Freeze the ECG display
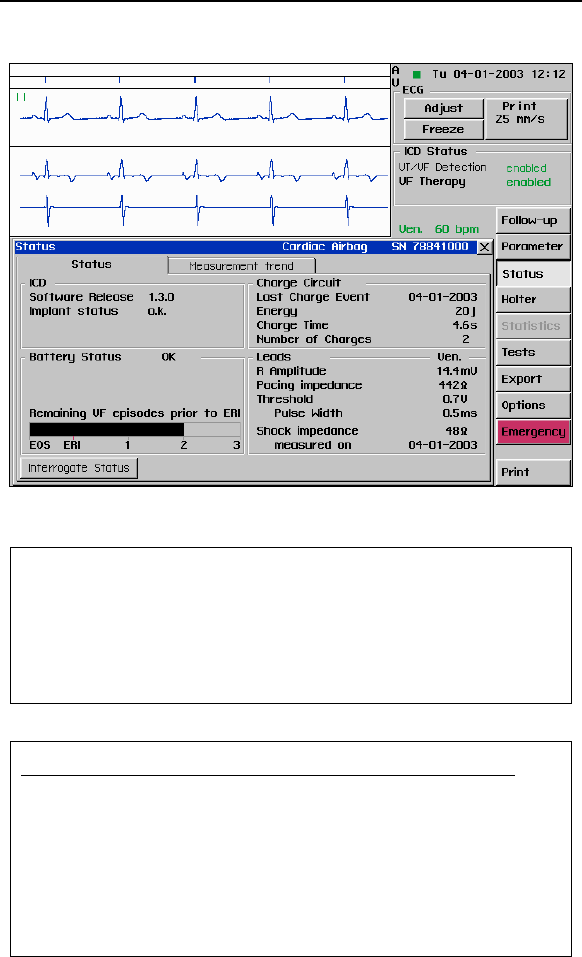 444,129
